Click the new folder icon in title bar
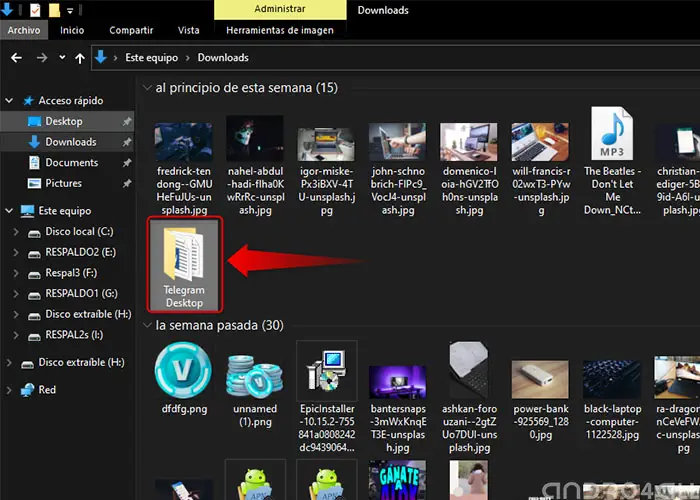The image size is (700, 500). [x=54, y=10]
